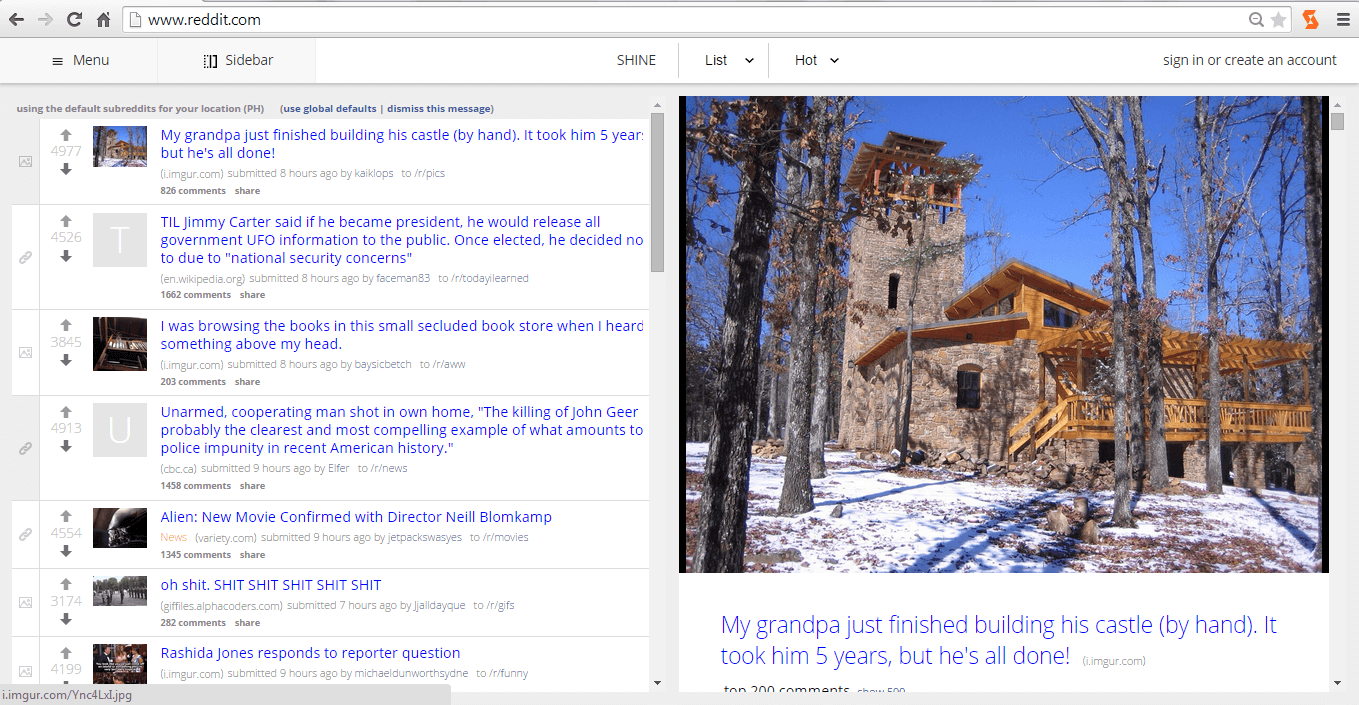The image size is (1359, 705).
Task: Share the 'oh shit' gif post
Action: click(247, 623)
